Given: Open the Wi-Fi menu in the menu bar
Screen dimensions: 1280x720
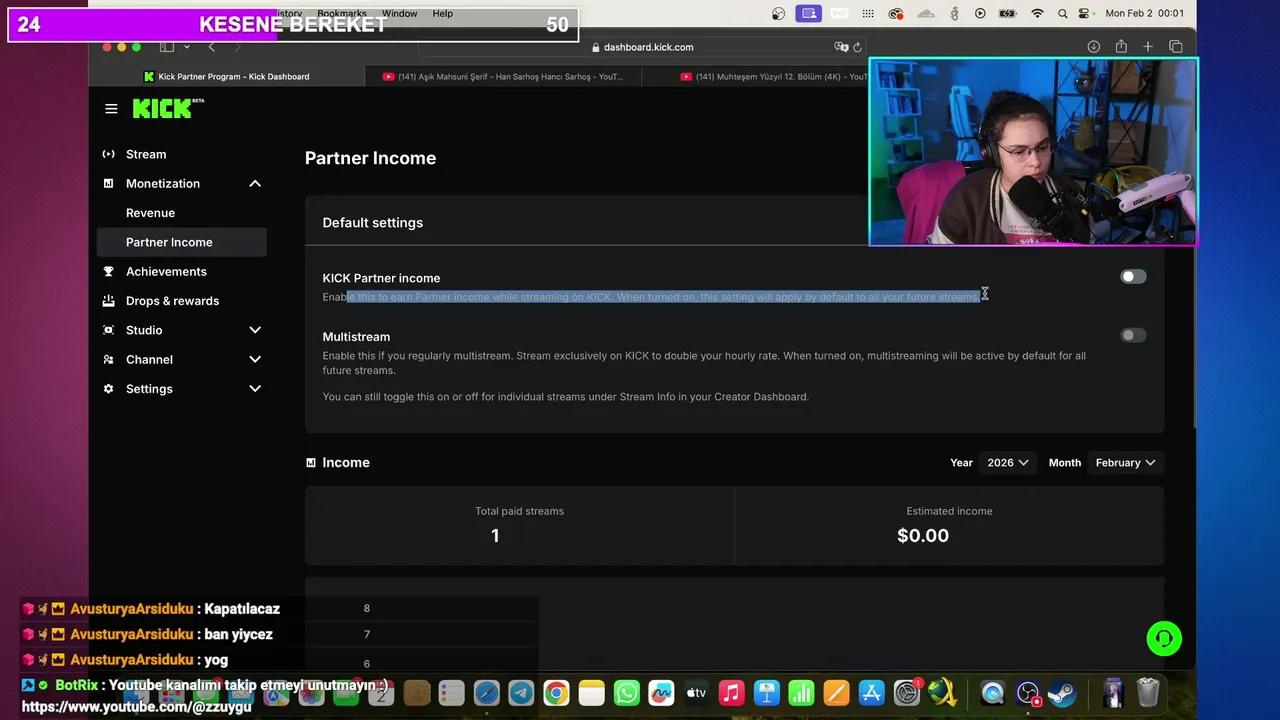Looking at the screenshot, I should click(1037, 14).
